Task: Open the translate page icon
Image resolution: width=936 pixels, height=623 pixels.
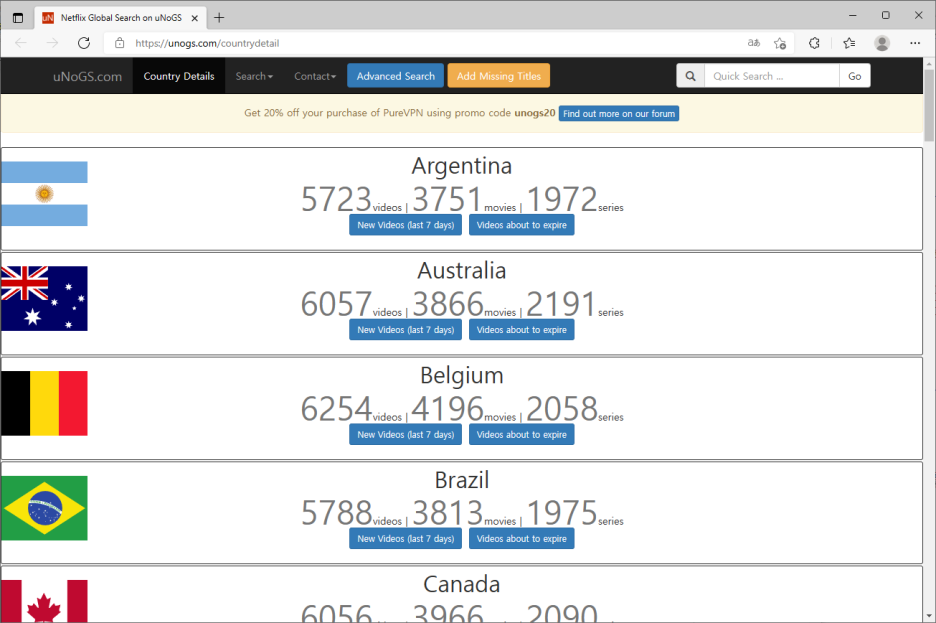Action: (x=754, y=43)
